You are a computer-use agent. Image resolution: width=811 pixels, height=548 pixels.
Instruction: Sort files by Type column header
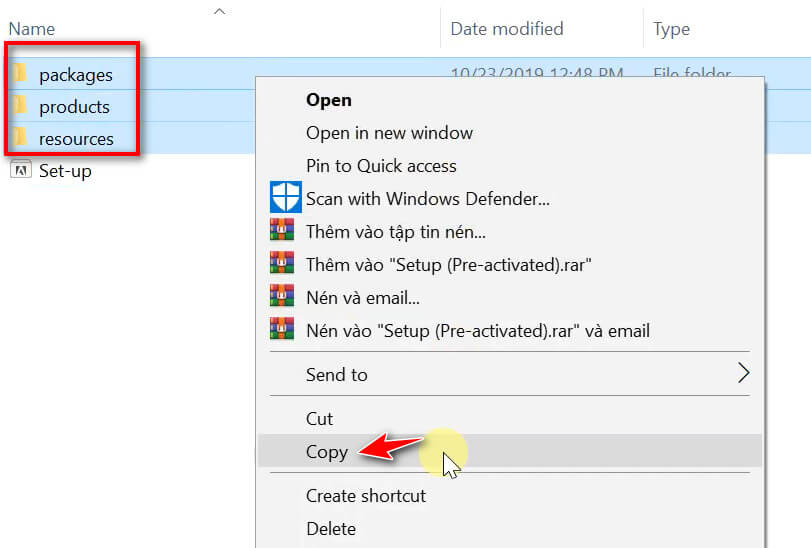pos(671,29)
